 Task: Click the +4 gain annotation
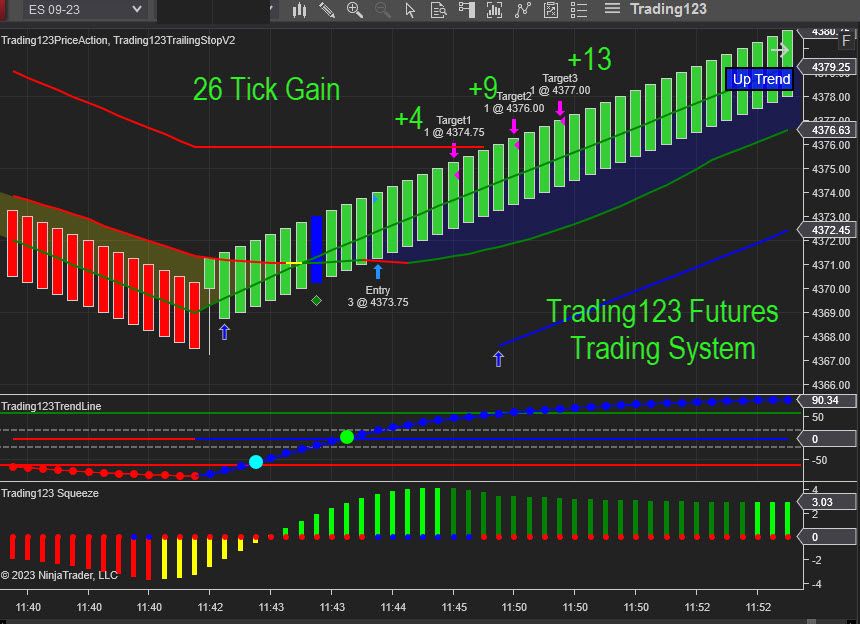click(x=409, y=118)
